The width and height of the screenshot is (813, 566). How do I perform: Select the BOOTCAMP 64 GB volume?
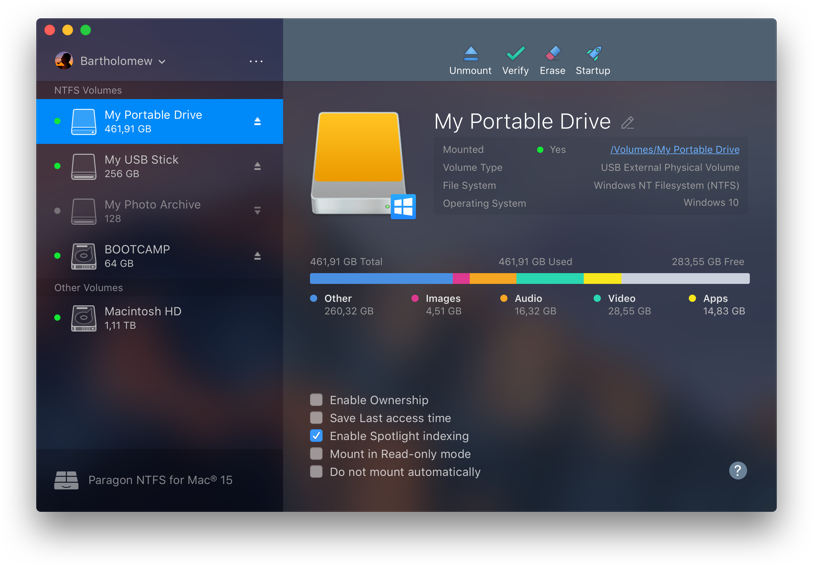(x=160, y=256)
